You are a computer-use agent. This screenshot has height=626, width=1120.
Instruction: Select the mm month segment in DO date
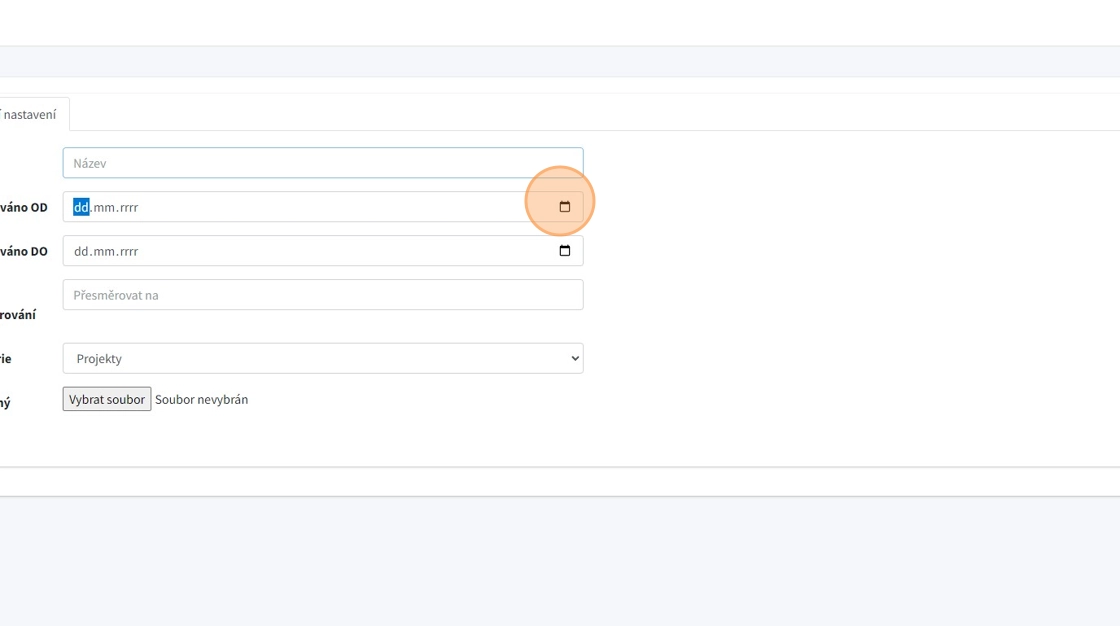[x=103, y=252]
